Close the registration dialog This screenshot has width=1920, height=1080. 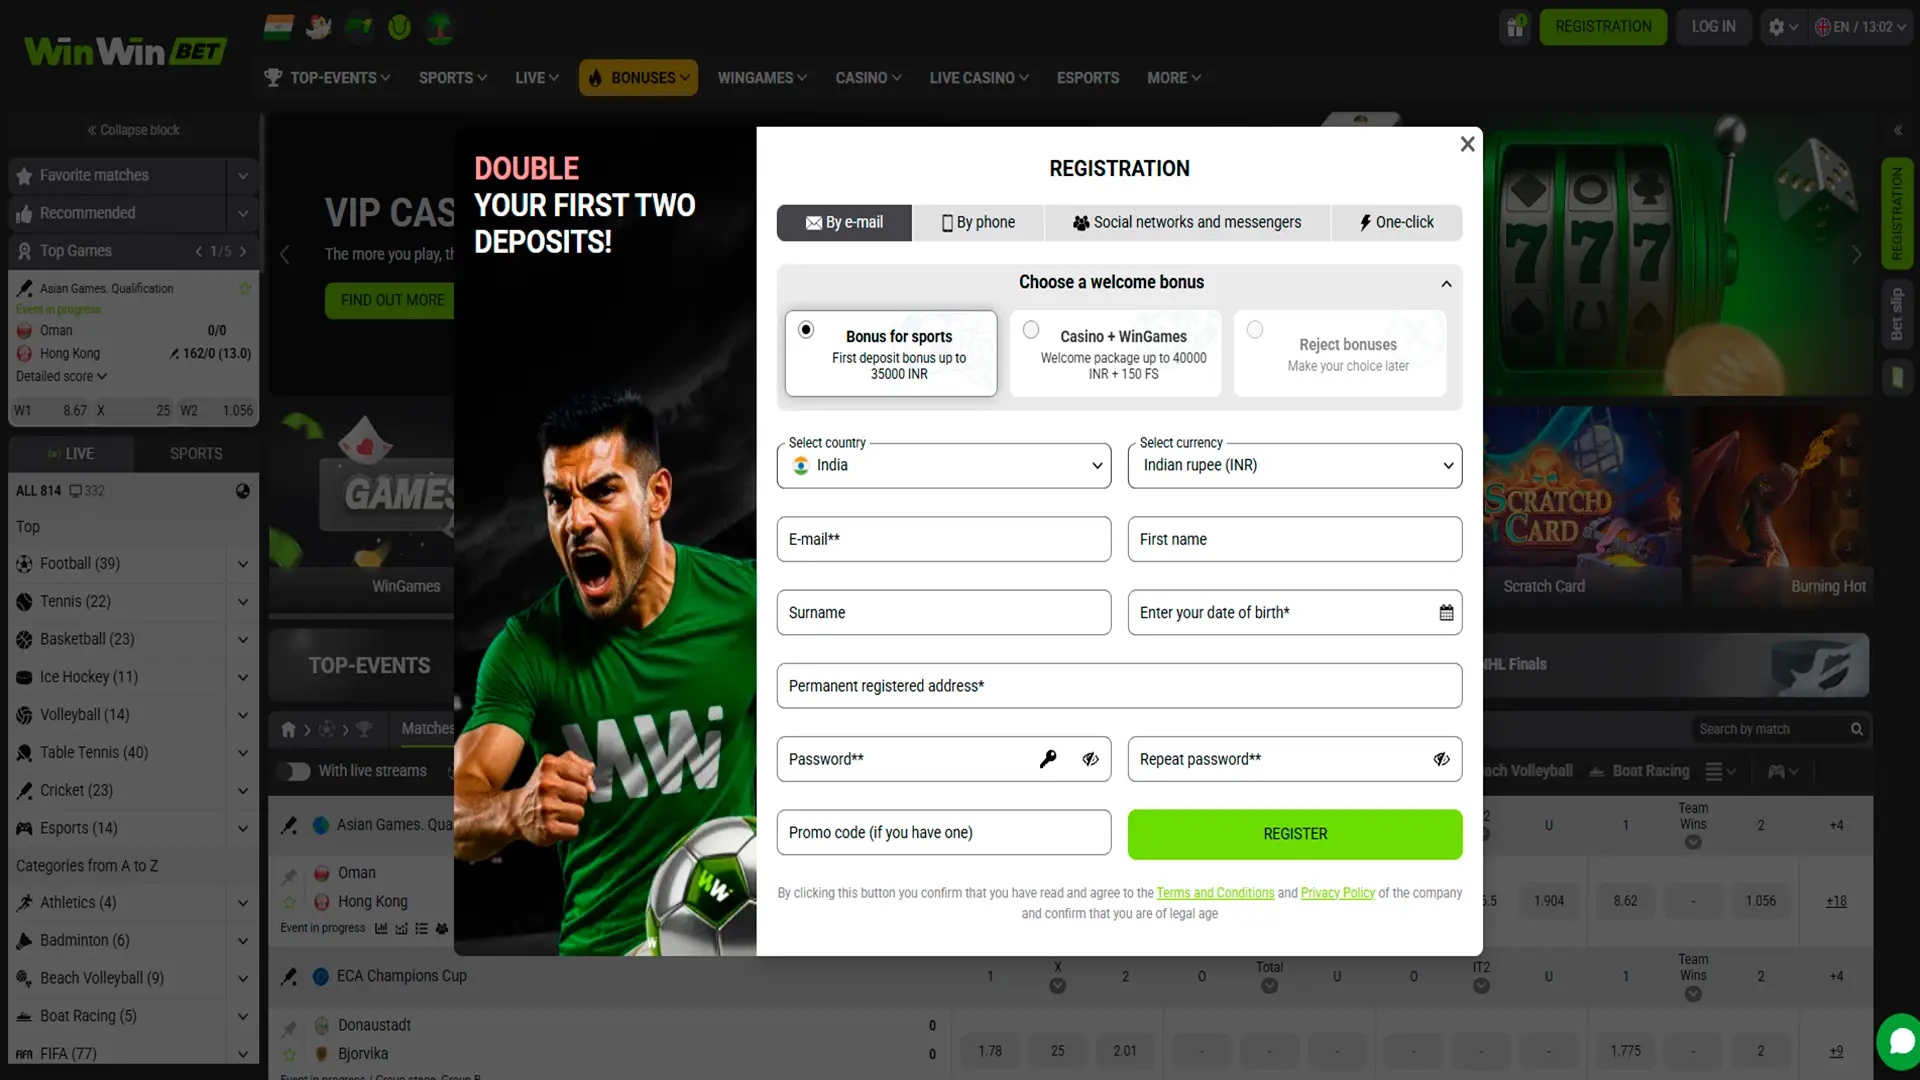tap(1467, 144)
